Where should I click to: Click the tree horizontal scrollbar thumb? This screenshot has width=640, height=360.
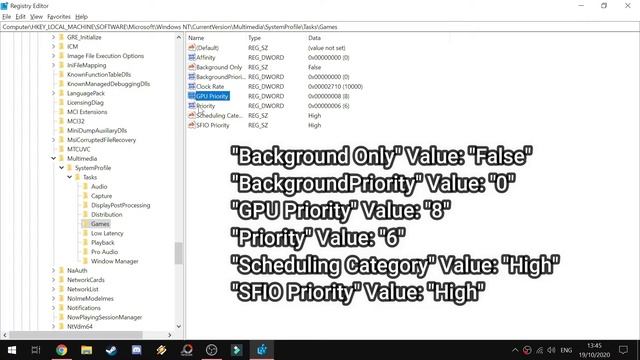(x=76, y=335)
